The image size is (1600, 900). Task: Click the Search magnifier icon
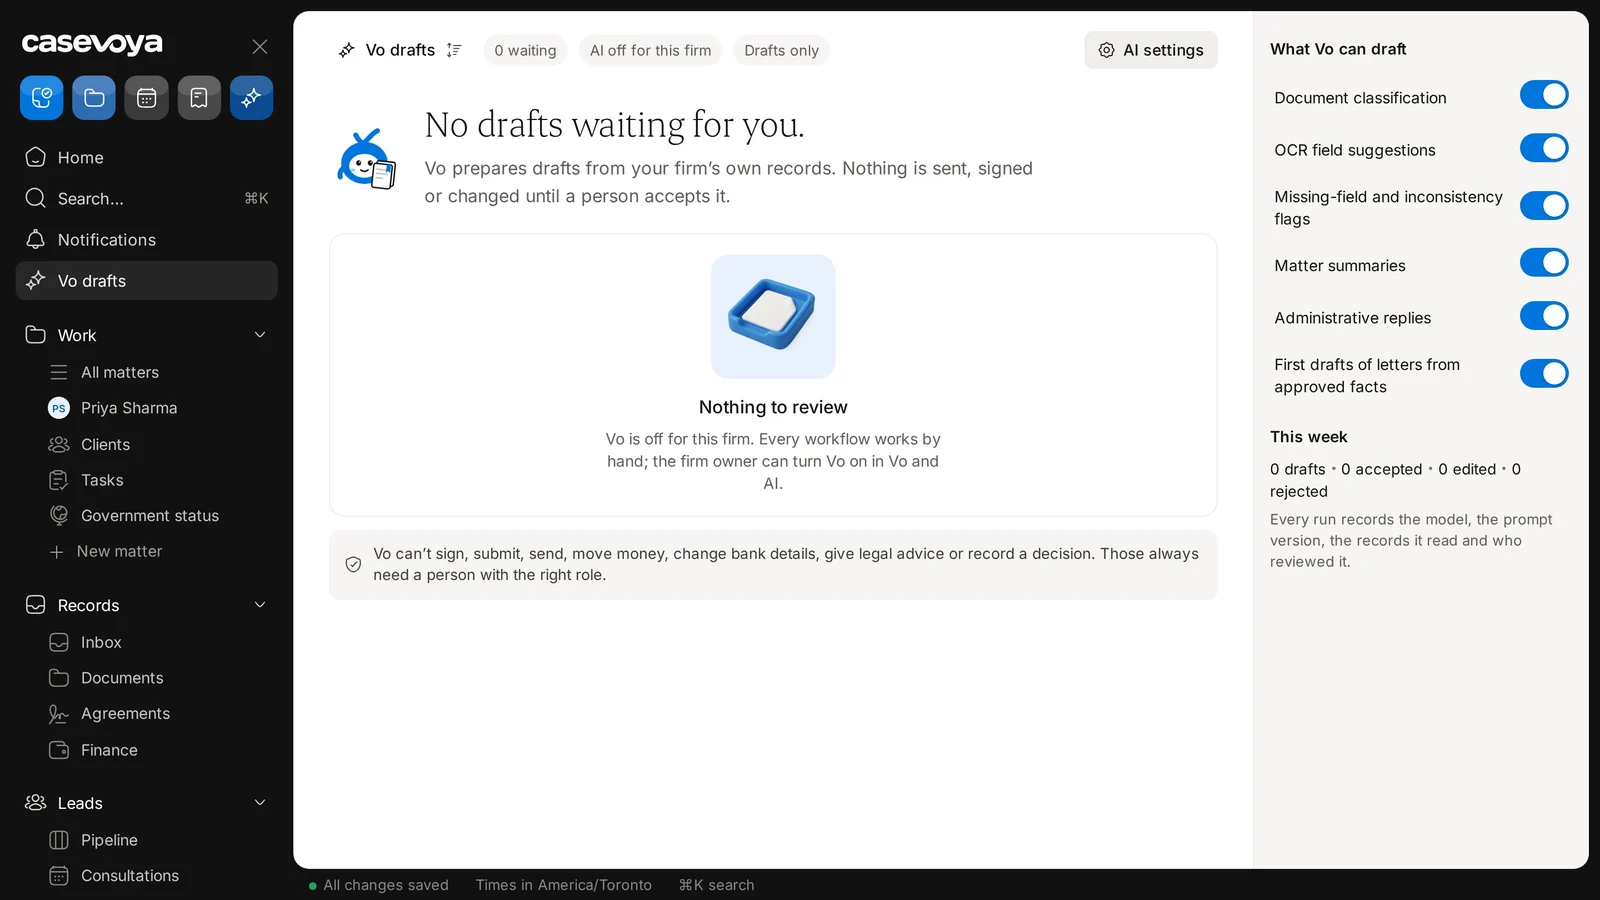[x=36, y=198]
